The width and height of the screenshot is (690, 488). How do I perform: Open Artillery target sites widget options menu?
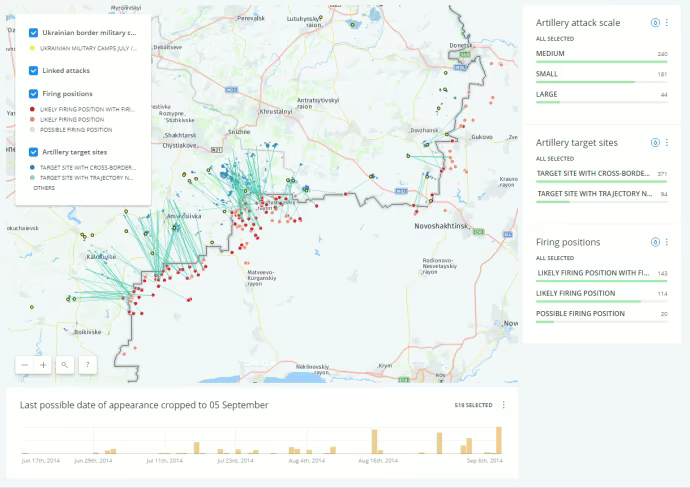667,143
